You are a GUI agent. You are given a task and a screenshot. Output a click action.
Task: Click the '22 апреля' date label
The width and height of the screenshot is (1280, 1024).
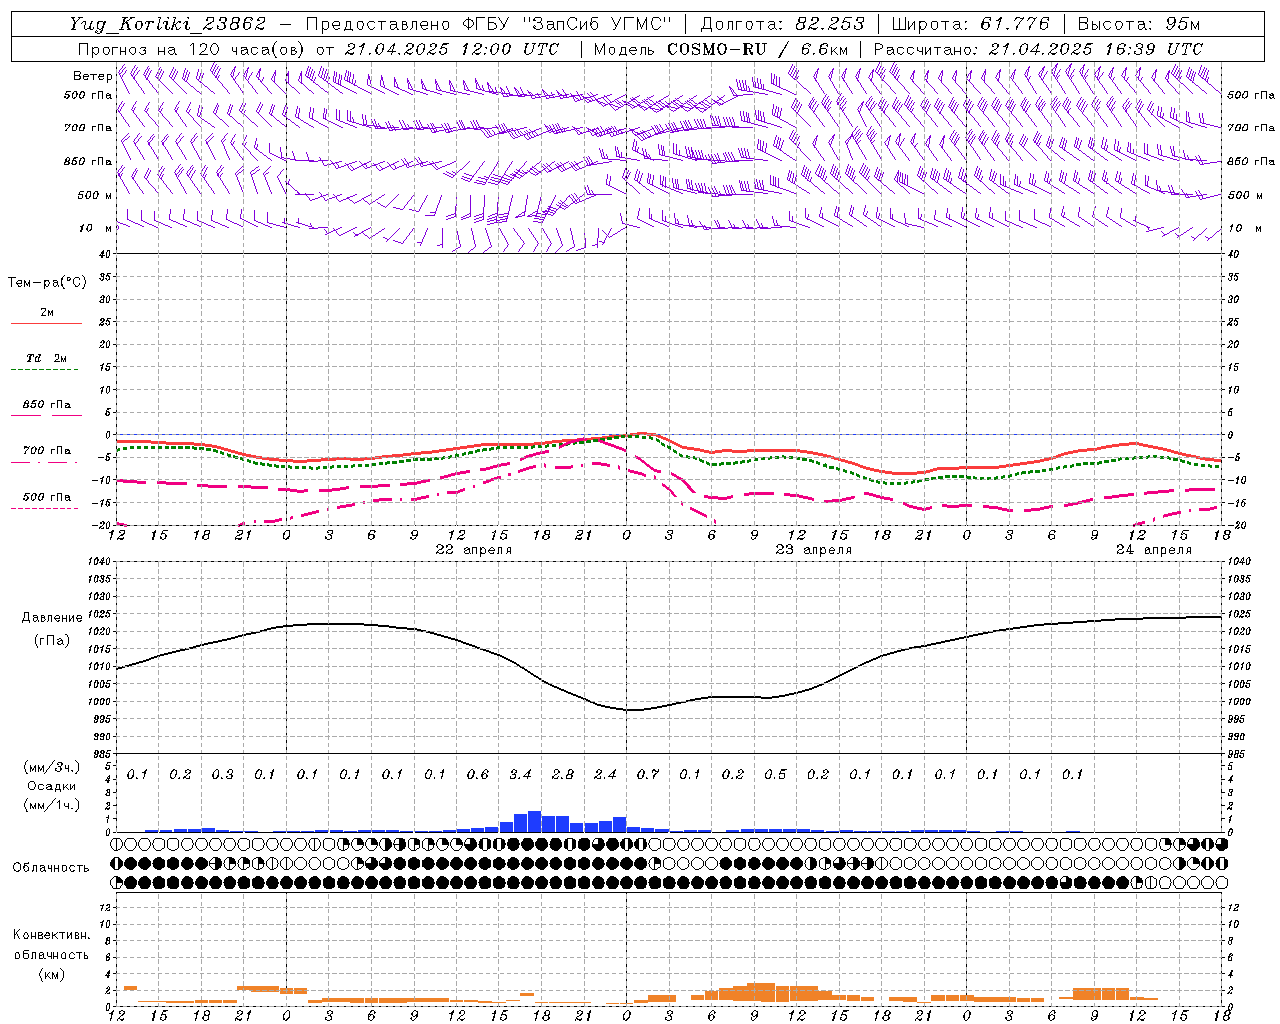[x=474, y=550]
